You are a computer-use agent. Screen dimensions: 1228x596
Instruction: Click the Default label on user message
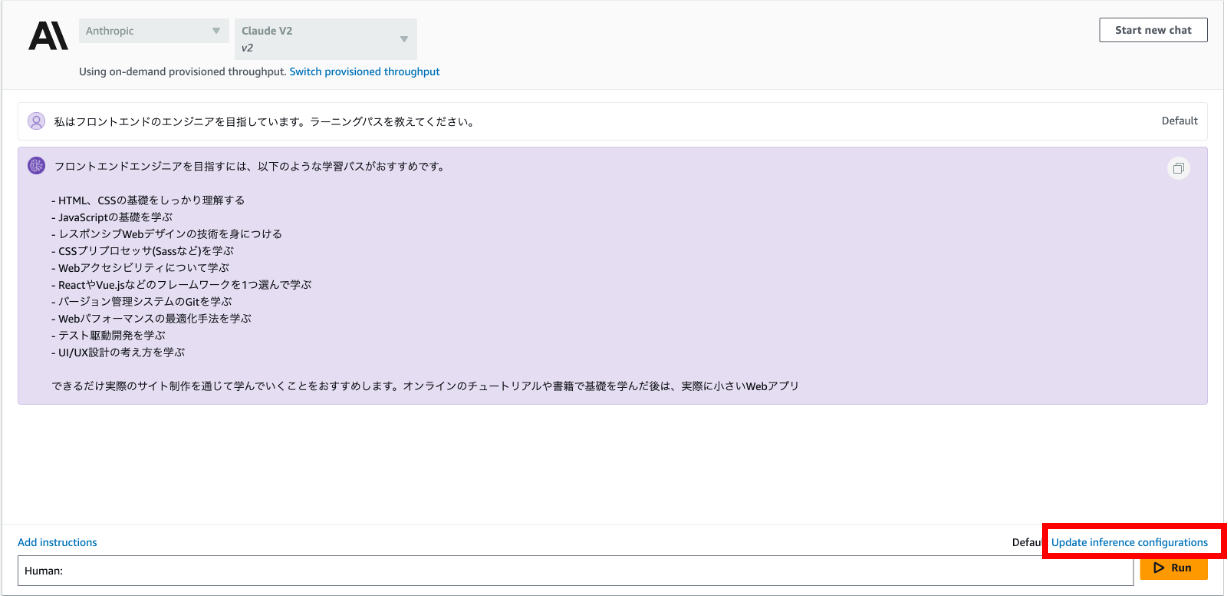[x=1179, y=121]
